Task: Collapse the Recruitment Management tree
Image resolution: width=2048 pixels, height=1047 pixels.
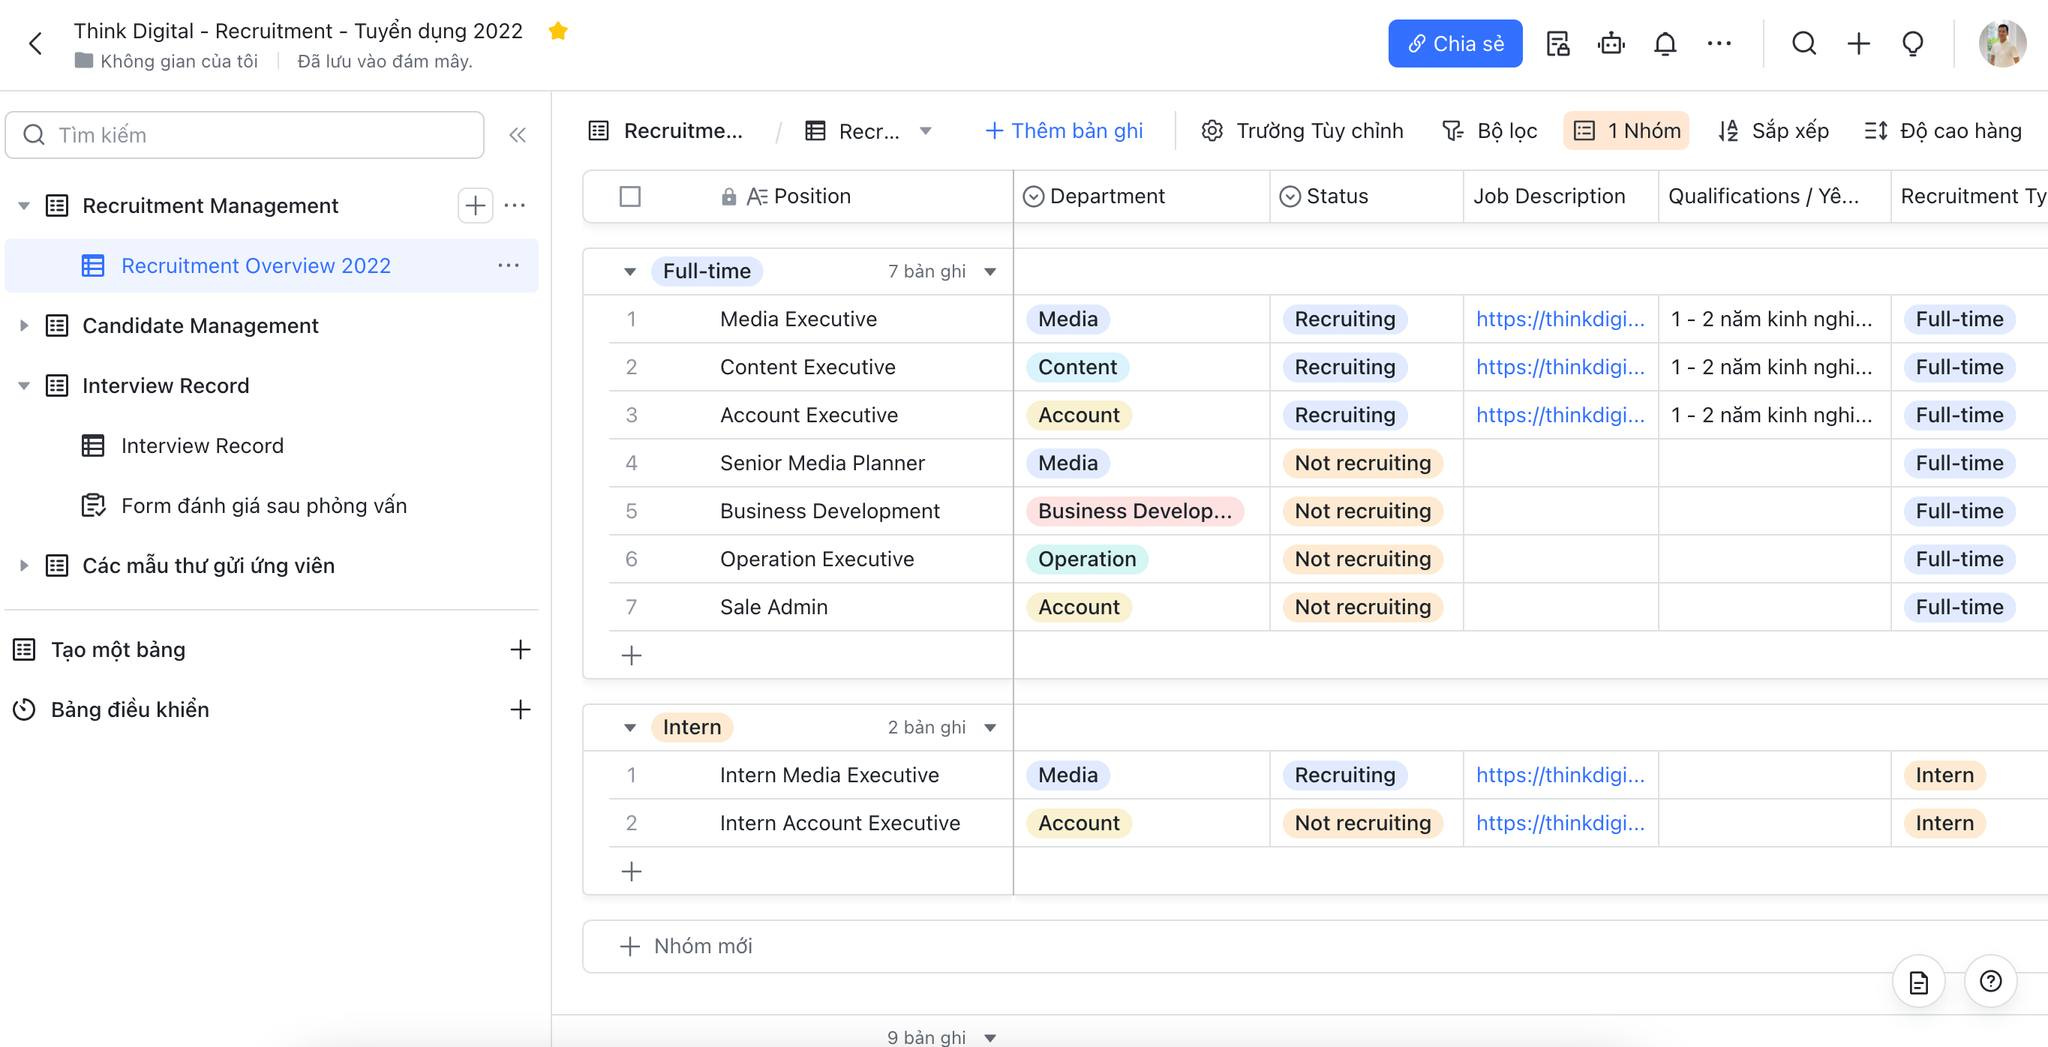Action: 24,206
